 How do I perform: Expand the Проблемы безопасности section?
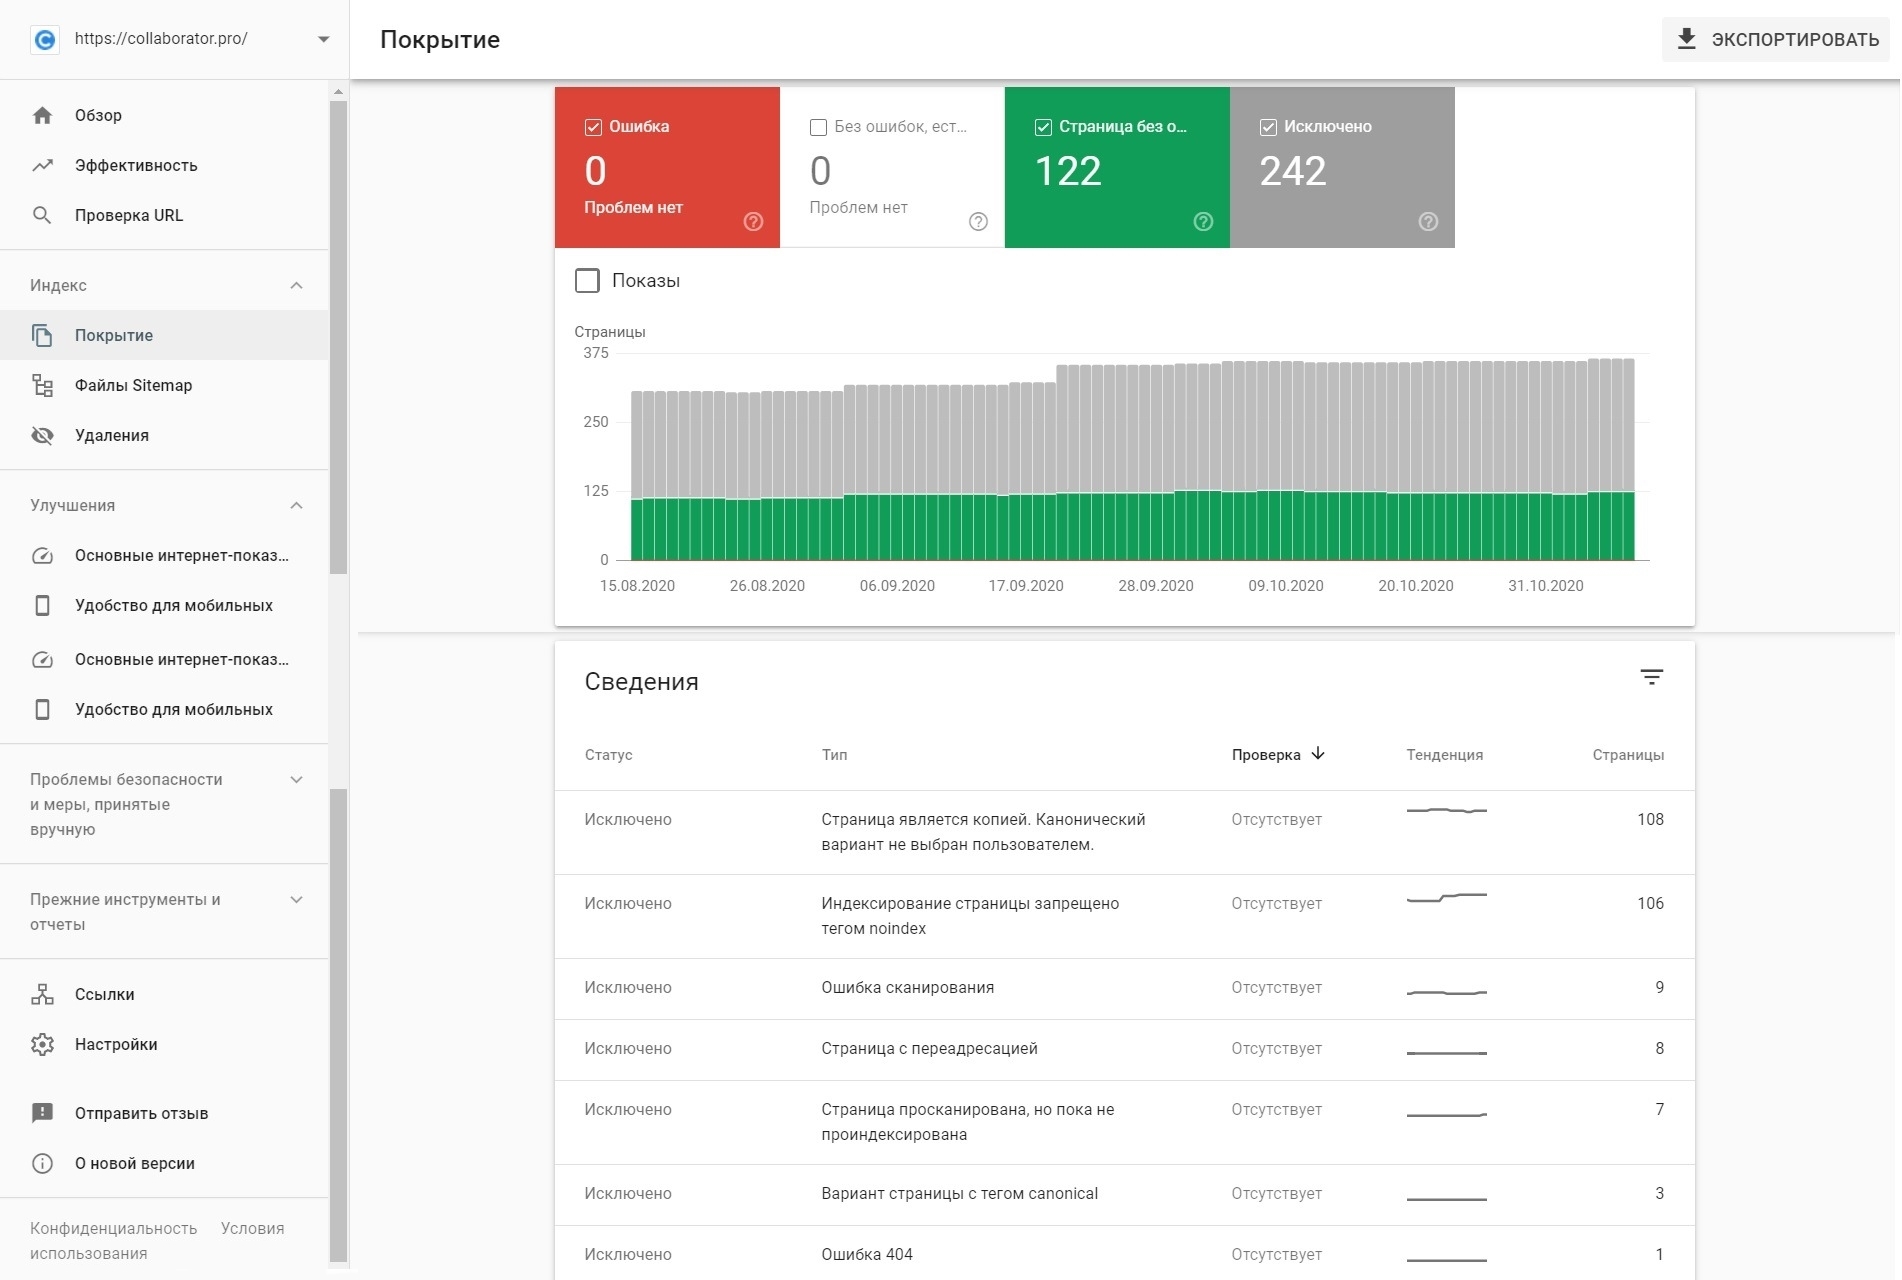click(x=296, y=779)
